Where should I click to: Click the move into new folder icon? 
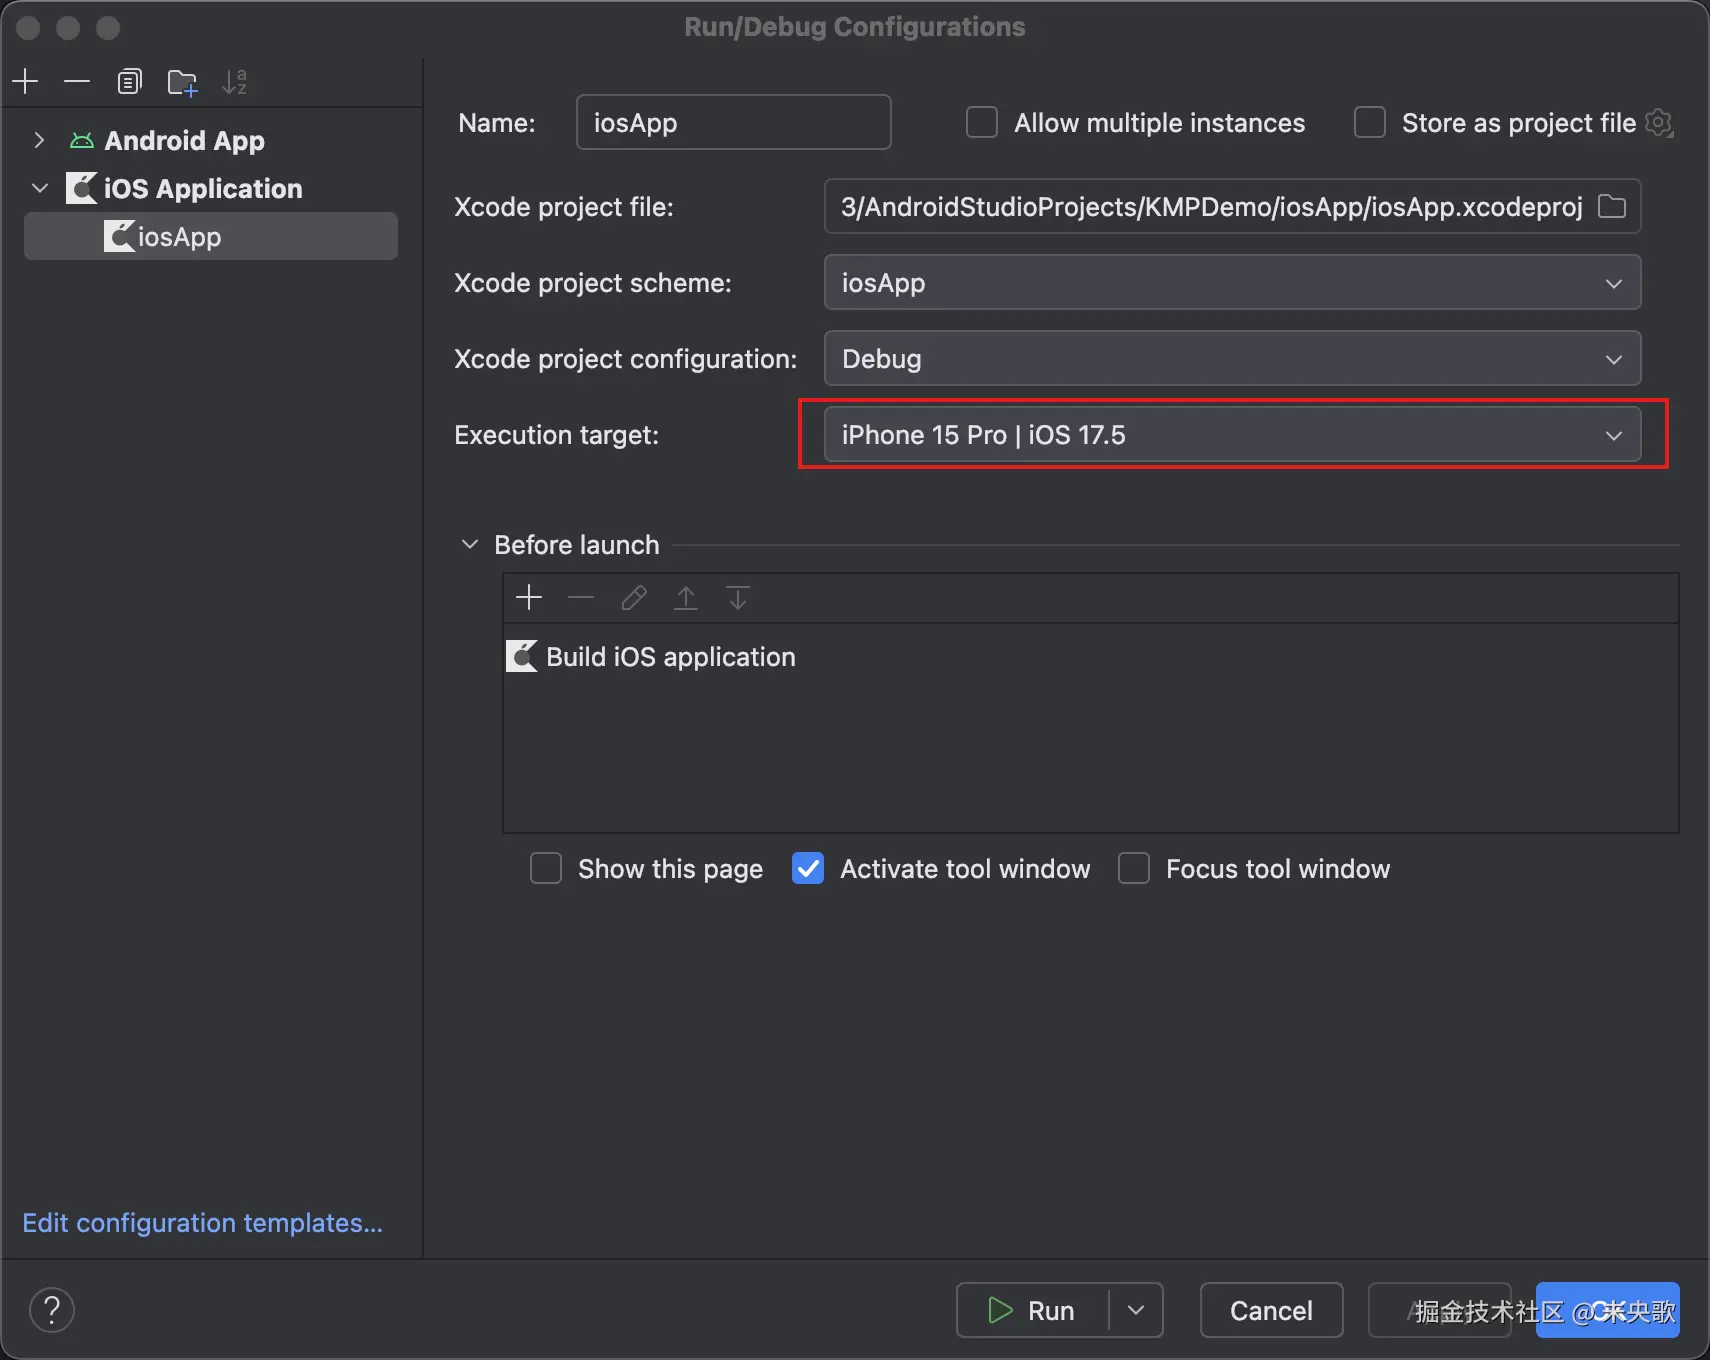(182, 82)
